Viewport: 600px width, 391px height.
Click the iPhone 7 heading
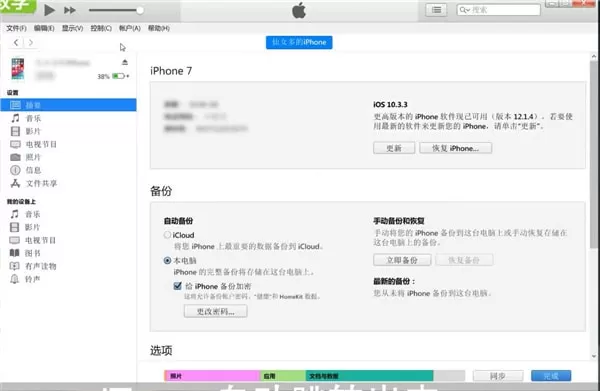pos(171,71)
